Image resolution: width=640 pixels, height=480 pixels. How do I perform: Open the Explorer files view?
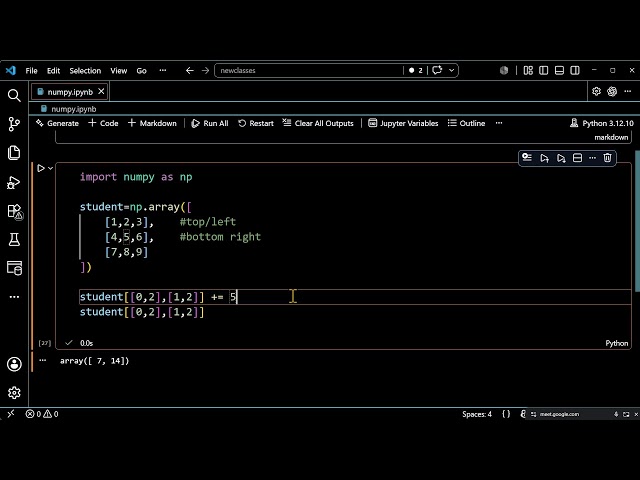pos(14,153)
